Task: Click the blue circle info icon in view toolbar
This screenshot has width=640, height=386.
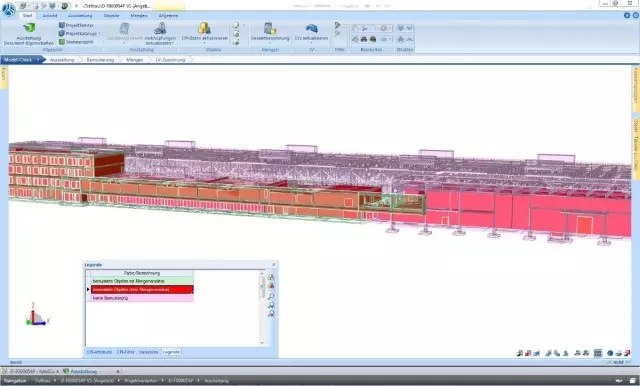Action: (x=610, y=353)
